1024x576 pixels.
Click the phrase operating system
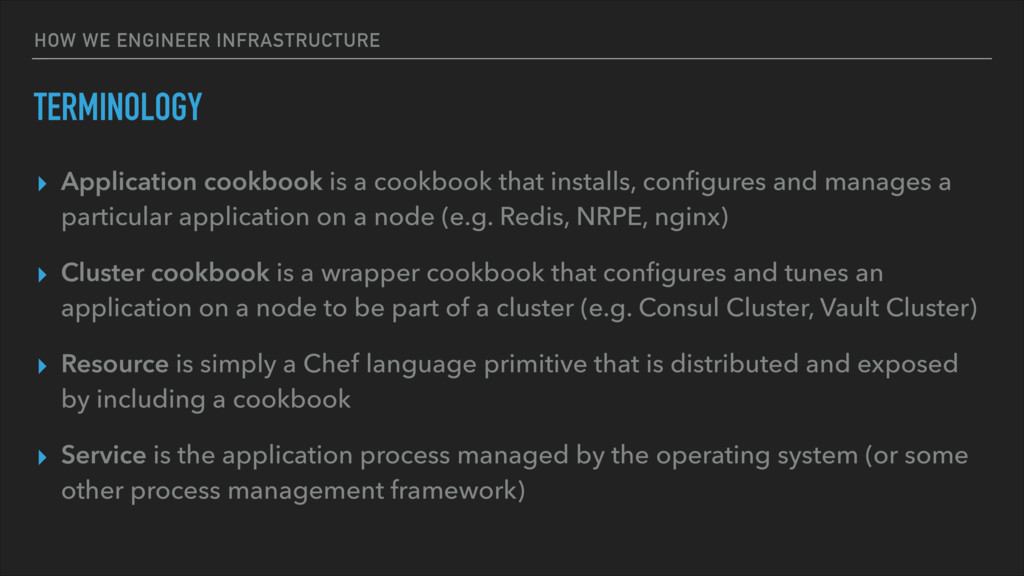(x=757, y=456)
